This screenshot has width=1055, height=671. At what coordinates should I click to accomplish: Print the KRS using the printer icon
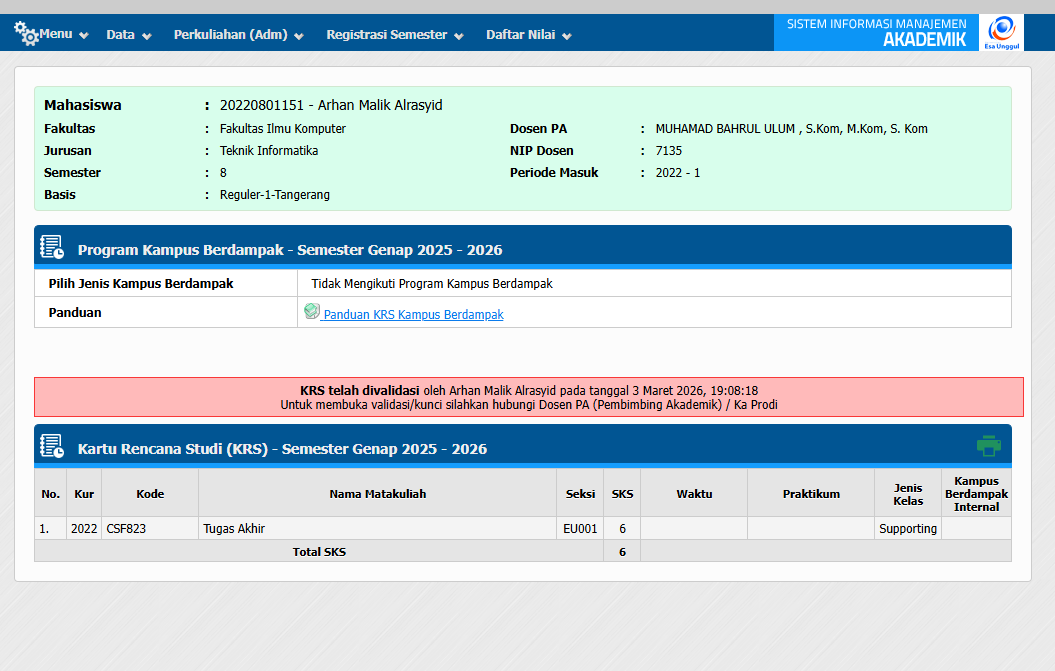[x=988, y=446]
